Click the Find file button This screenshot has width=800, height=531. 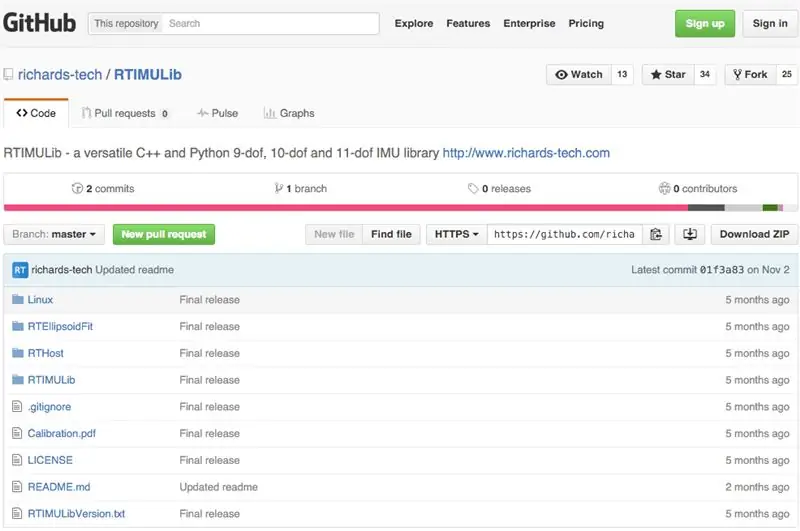[x=391, y=234]
